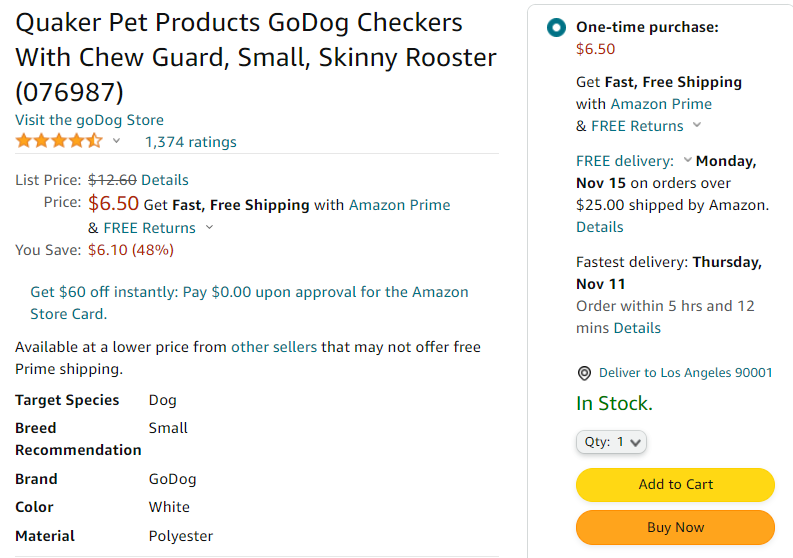Expand the FREE Returns chevron beside price
The image size is (793, 558).
click(209, 227)
